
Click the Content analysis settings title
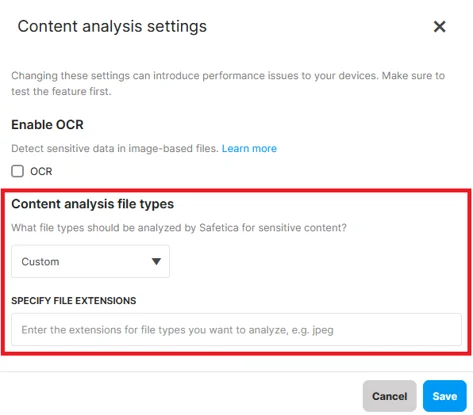click(x=112, y=26)
